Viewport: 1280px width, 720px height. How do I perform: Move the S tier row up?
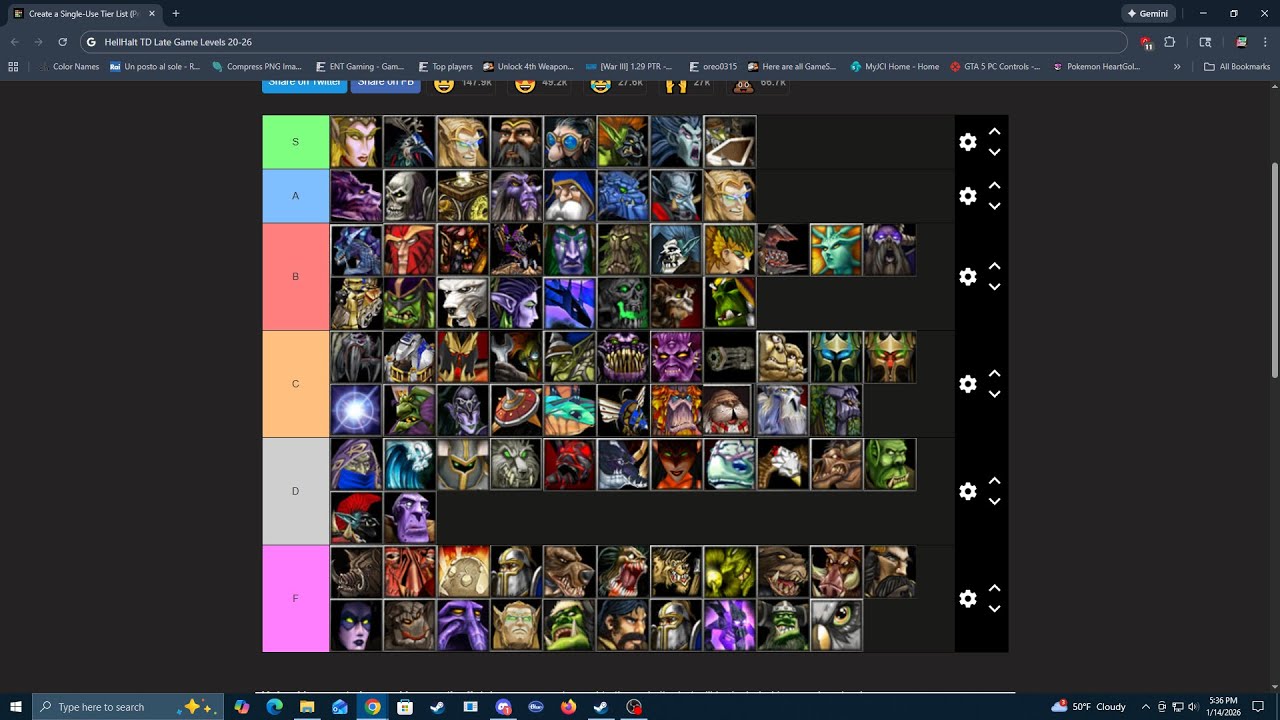(x=994, y=132)
